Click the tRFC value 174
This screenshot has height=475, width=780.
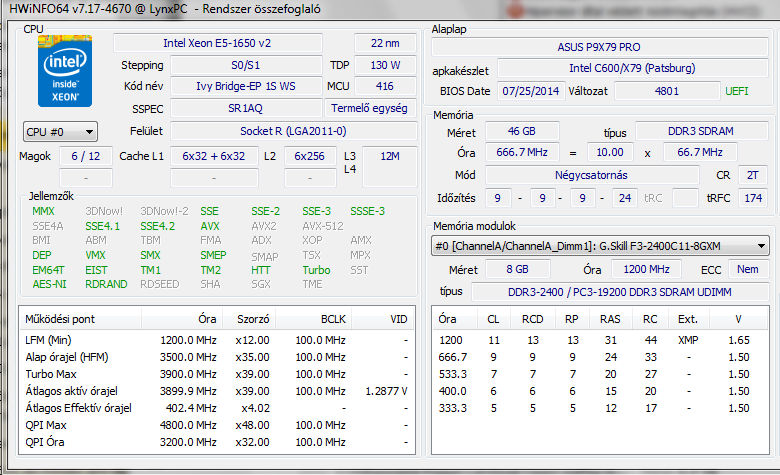[753, 198]
